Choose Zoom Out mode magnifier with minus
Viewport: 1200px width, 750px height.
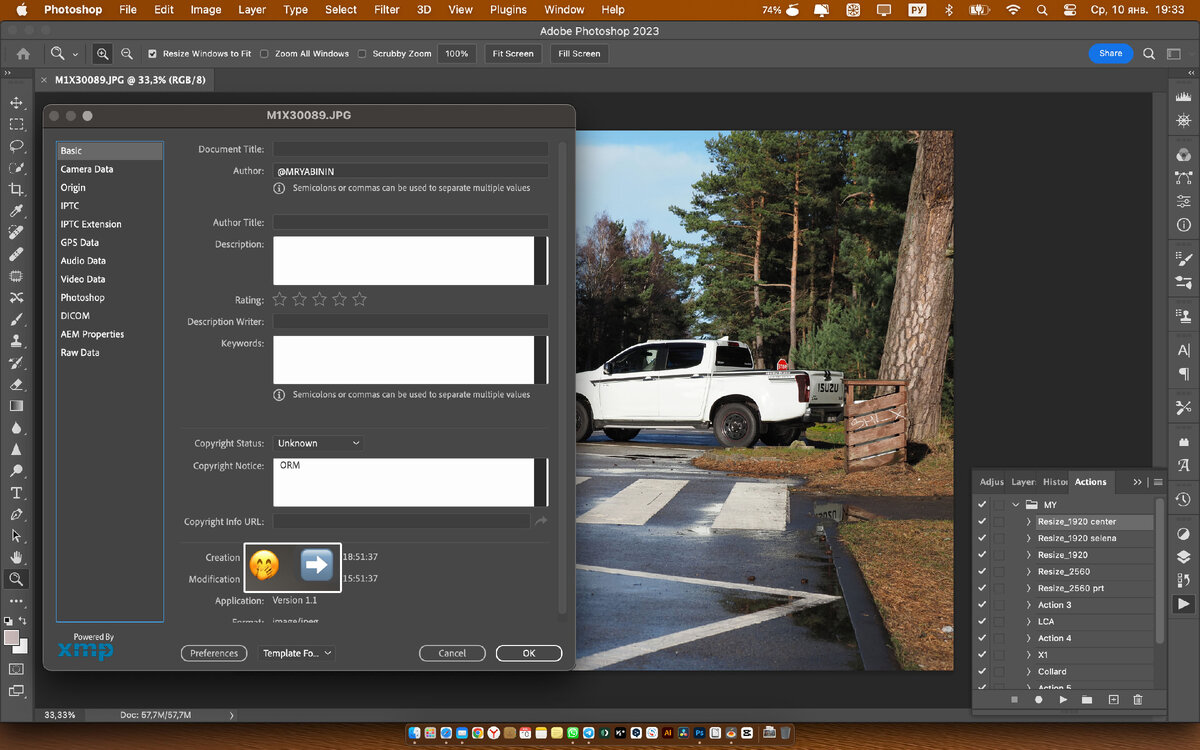coord(127,54)
